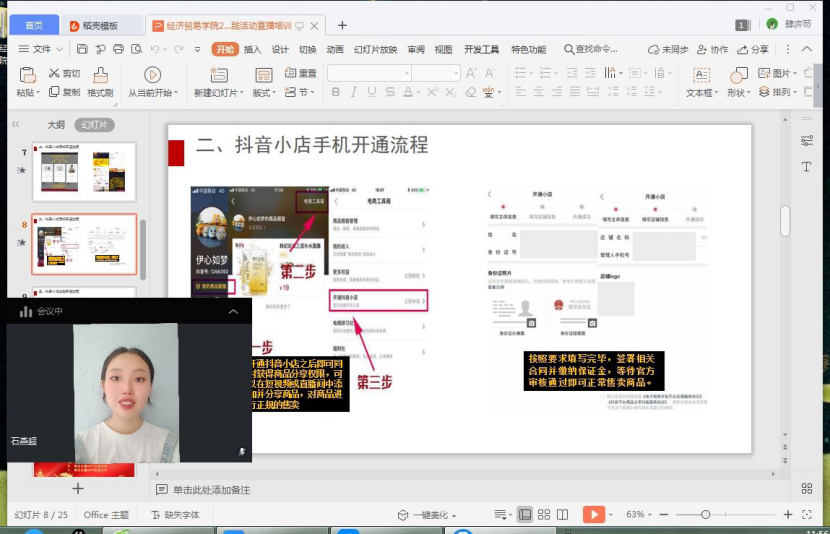
Task: Play slideshow with orange play button
Action: (x=594, y=514)
